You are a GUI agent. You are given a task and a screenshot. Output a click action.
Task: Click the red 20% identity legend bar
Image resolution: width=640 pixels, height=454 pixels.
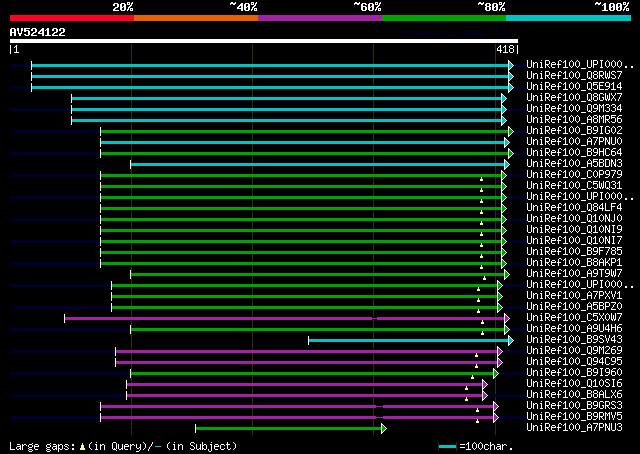click(x=72, y=18)
